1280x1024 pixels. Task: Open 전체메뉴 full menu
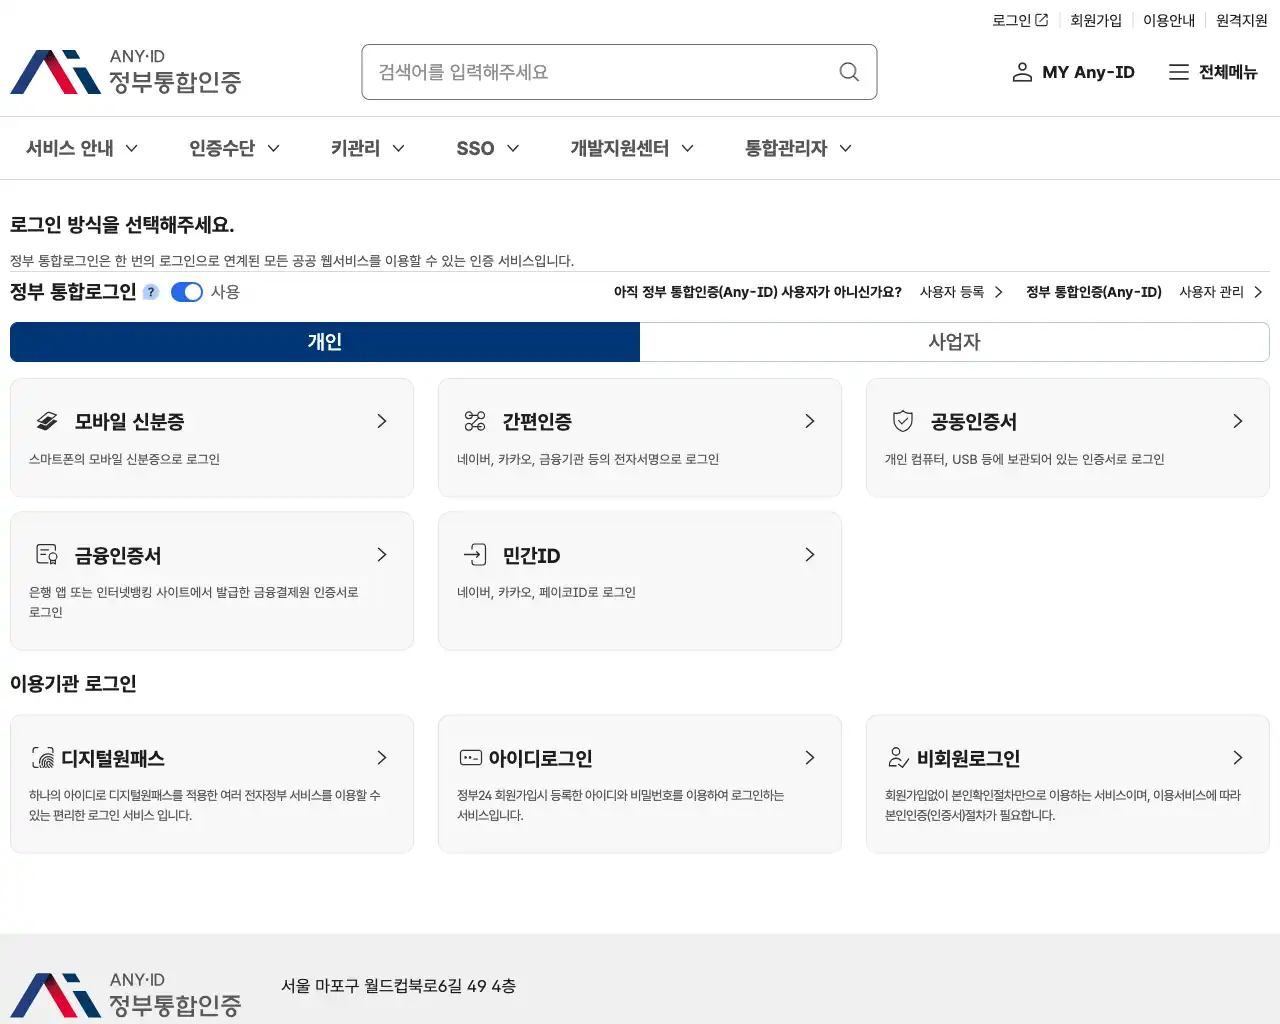click(x=1213, y=72)
